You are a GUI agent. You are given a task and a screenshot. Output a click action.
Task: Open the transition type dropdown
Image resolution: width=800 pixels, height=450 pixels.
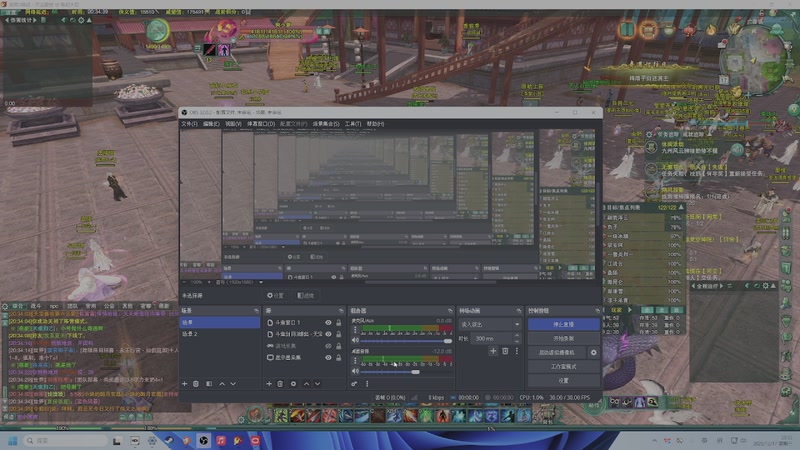(x=490, y=324)
